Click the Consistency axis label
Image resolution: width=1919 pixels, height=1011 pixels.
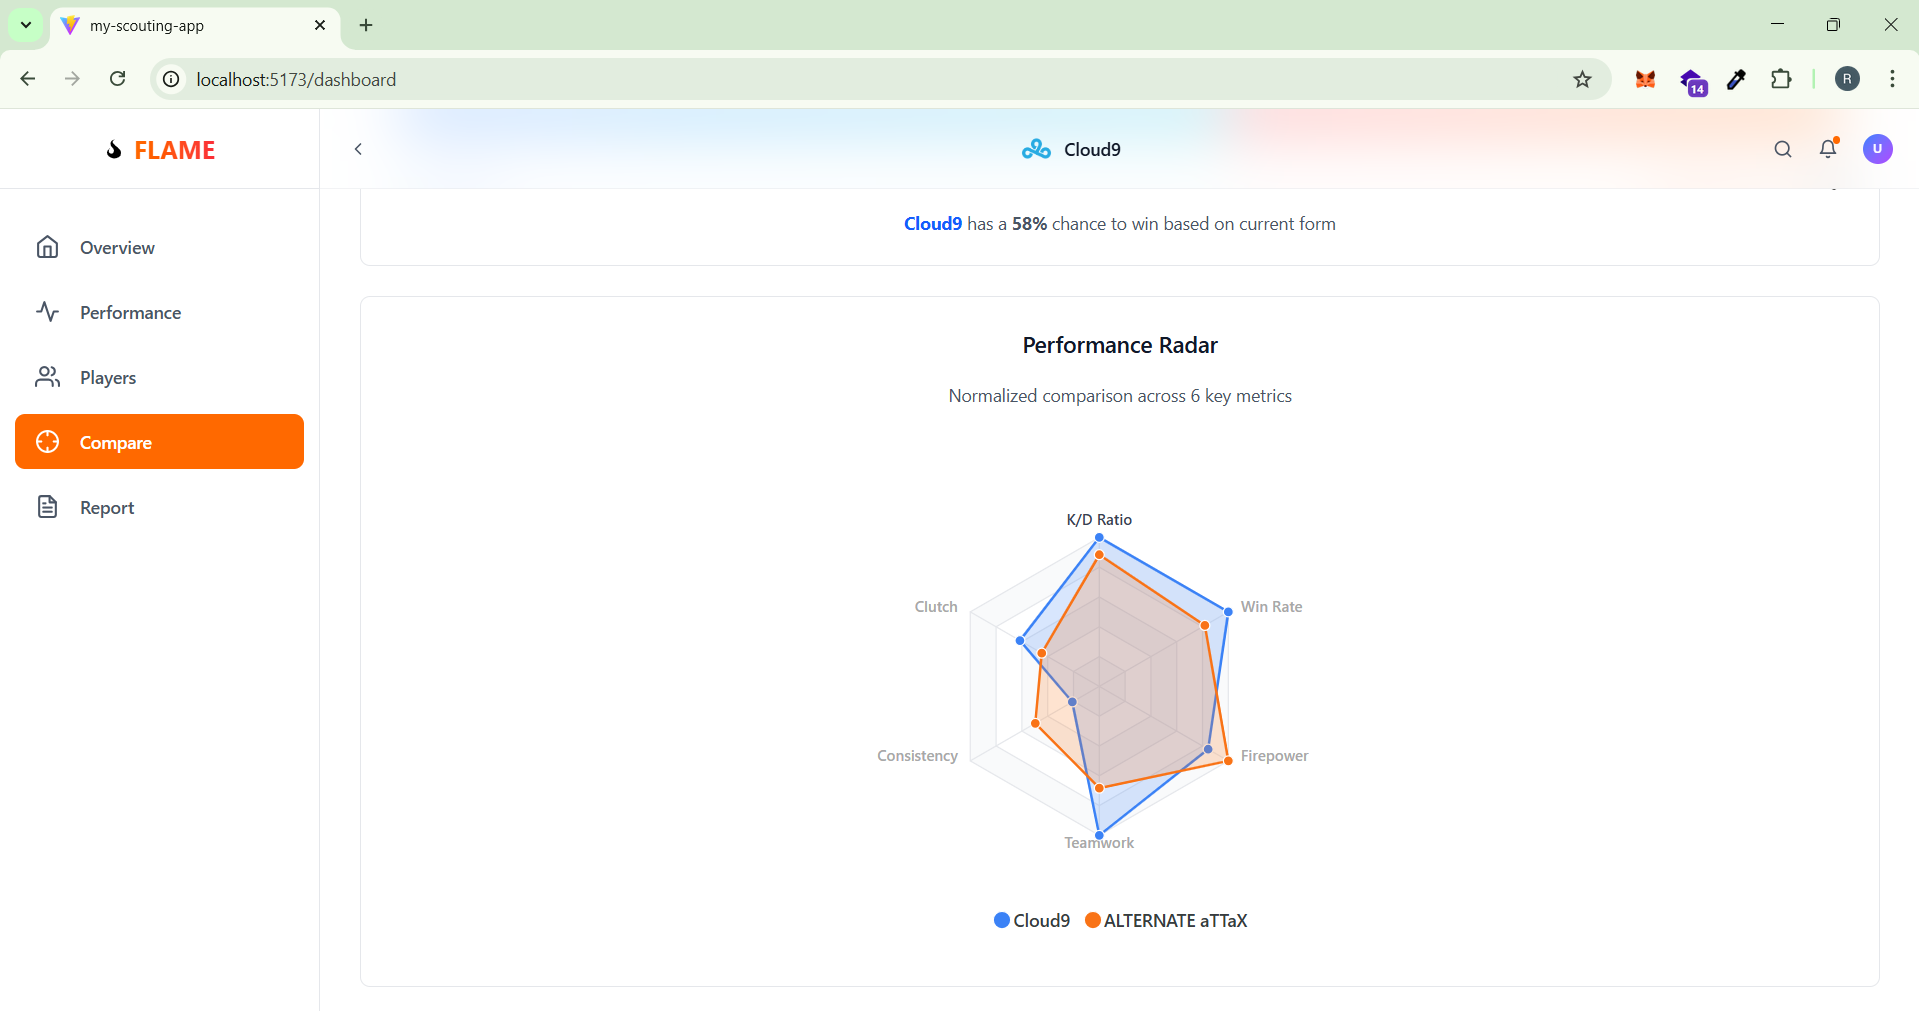[917, 756]
